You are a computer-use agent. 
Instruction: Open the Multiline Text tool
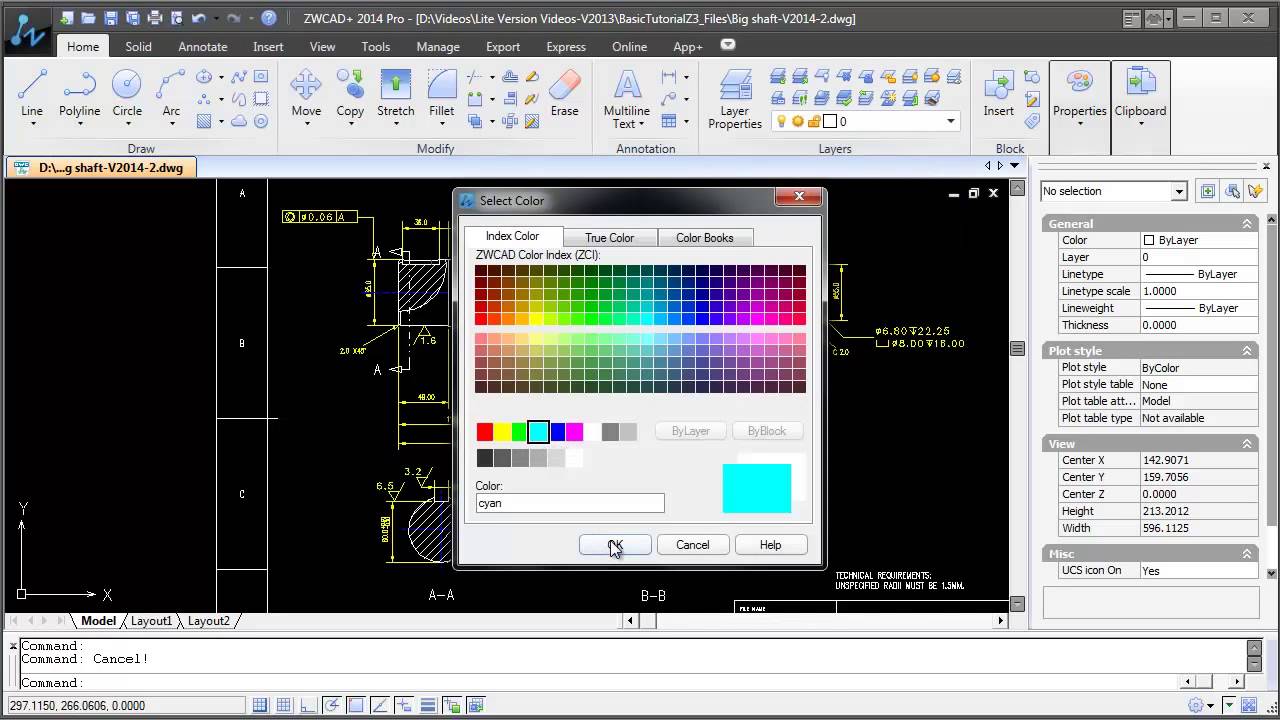coord(627,97)
